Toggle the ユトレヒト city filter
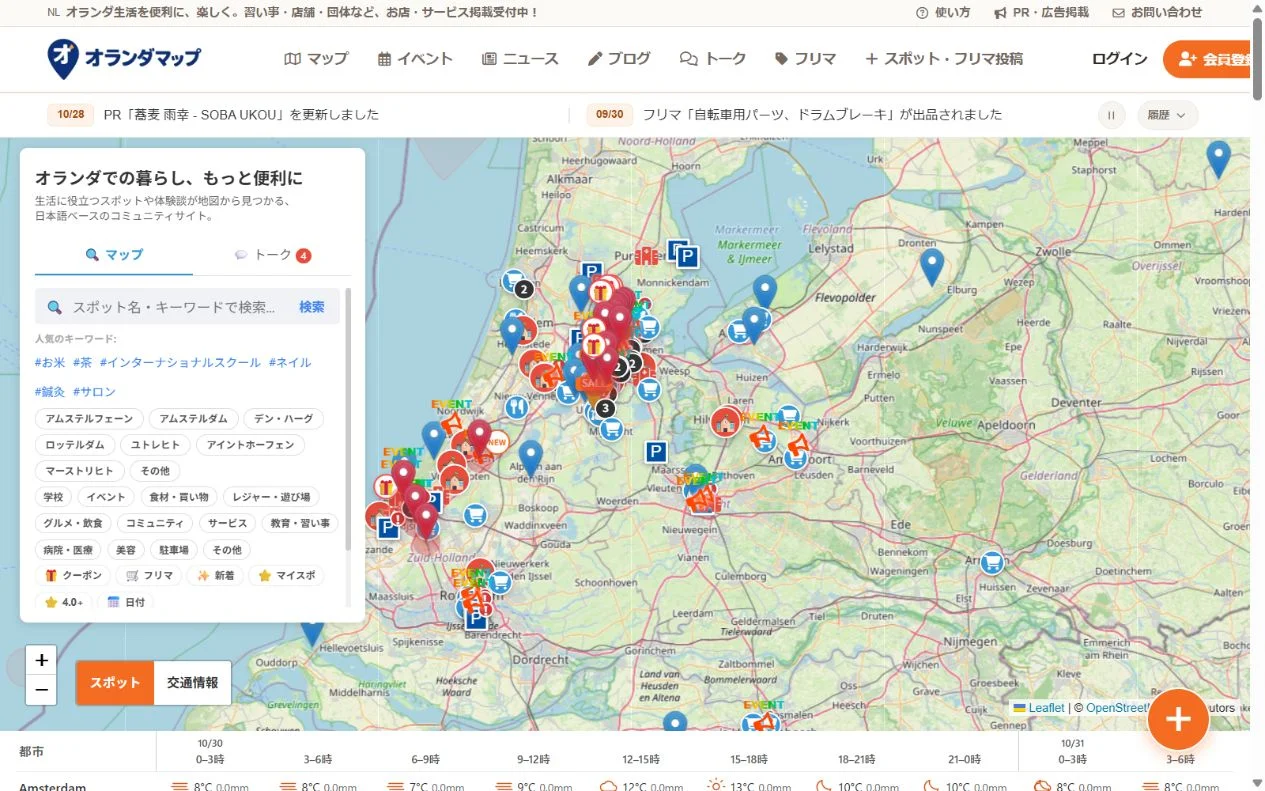1265x791 pixels. point(156,445)
